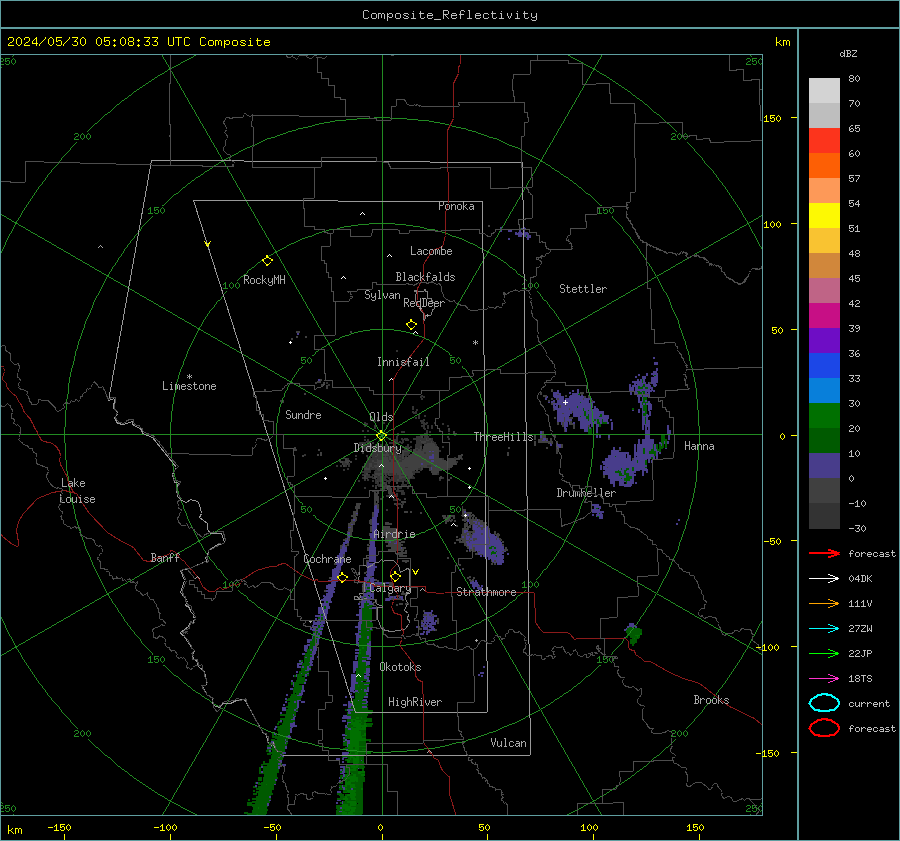Click the yellow radar center marker at Olds
Screen dimensions: 900x841
click(381, 436)
